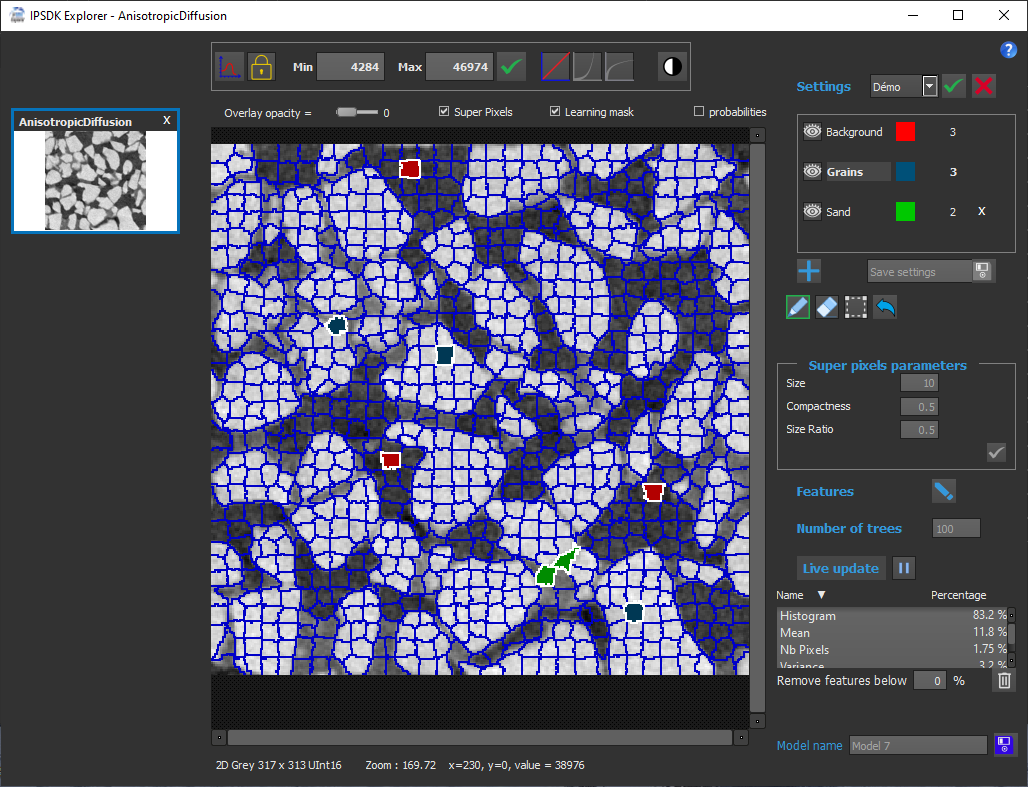This screenshot has width=1028, height=787.
Task: Click the trash icon to remove features
Action: (1004, 680)
